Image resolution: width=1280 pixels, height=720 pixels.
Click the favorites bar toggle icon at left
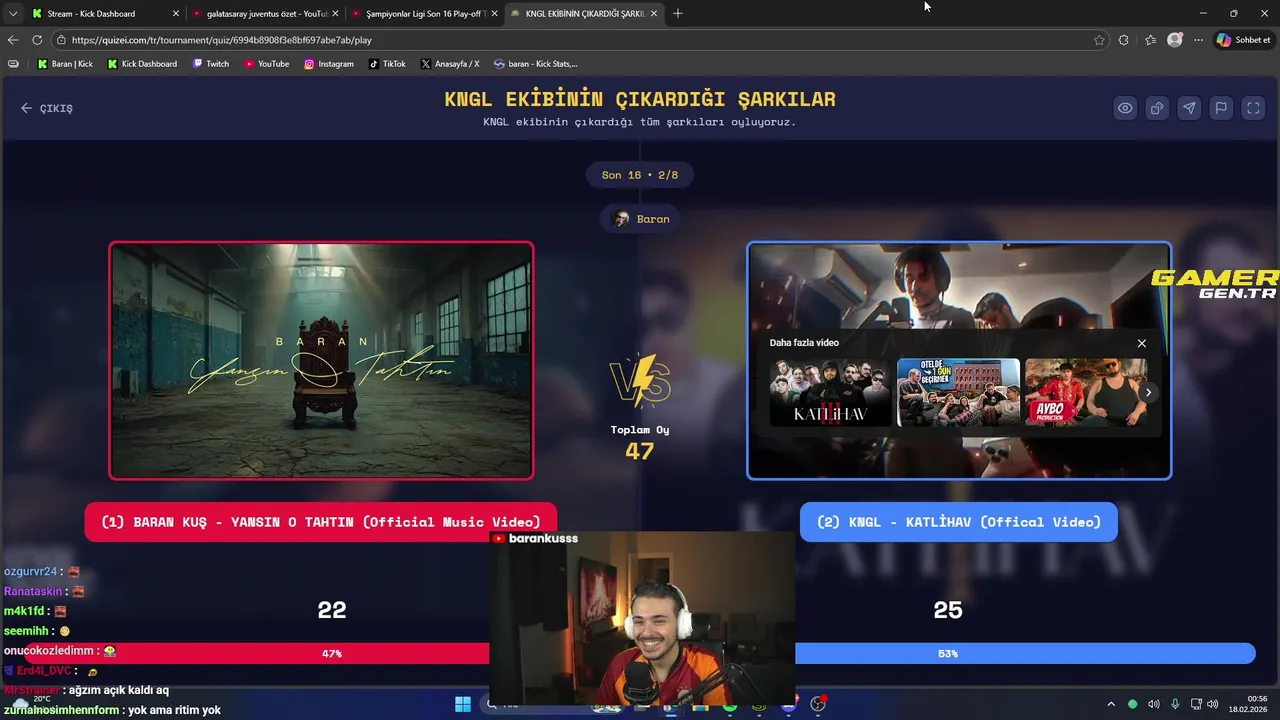click(x=13, y=64)
